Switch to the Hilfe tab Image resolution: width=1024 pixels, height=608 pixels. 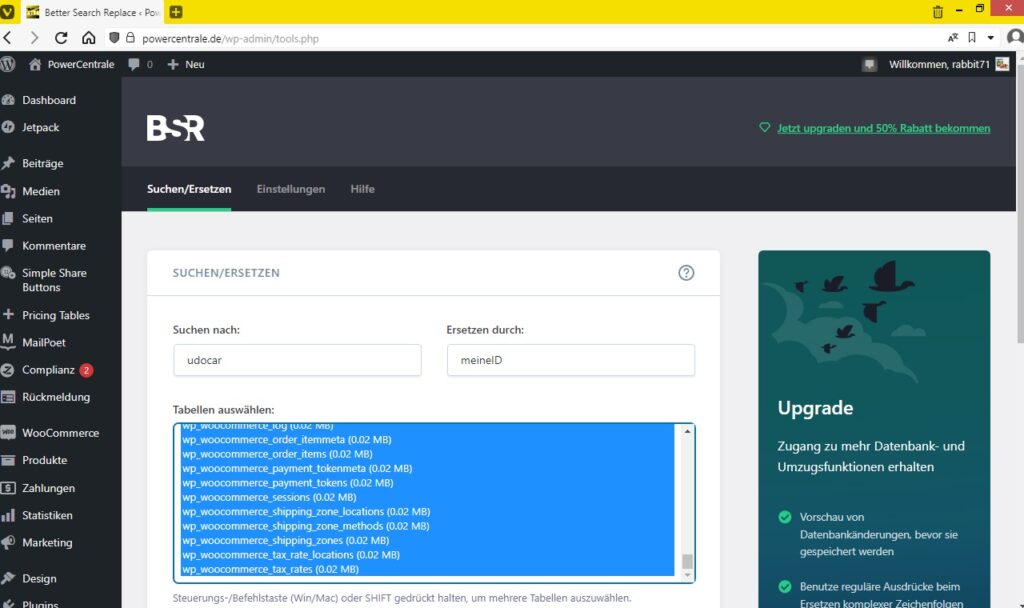(362, 189)
